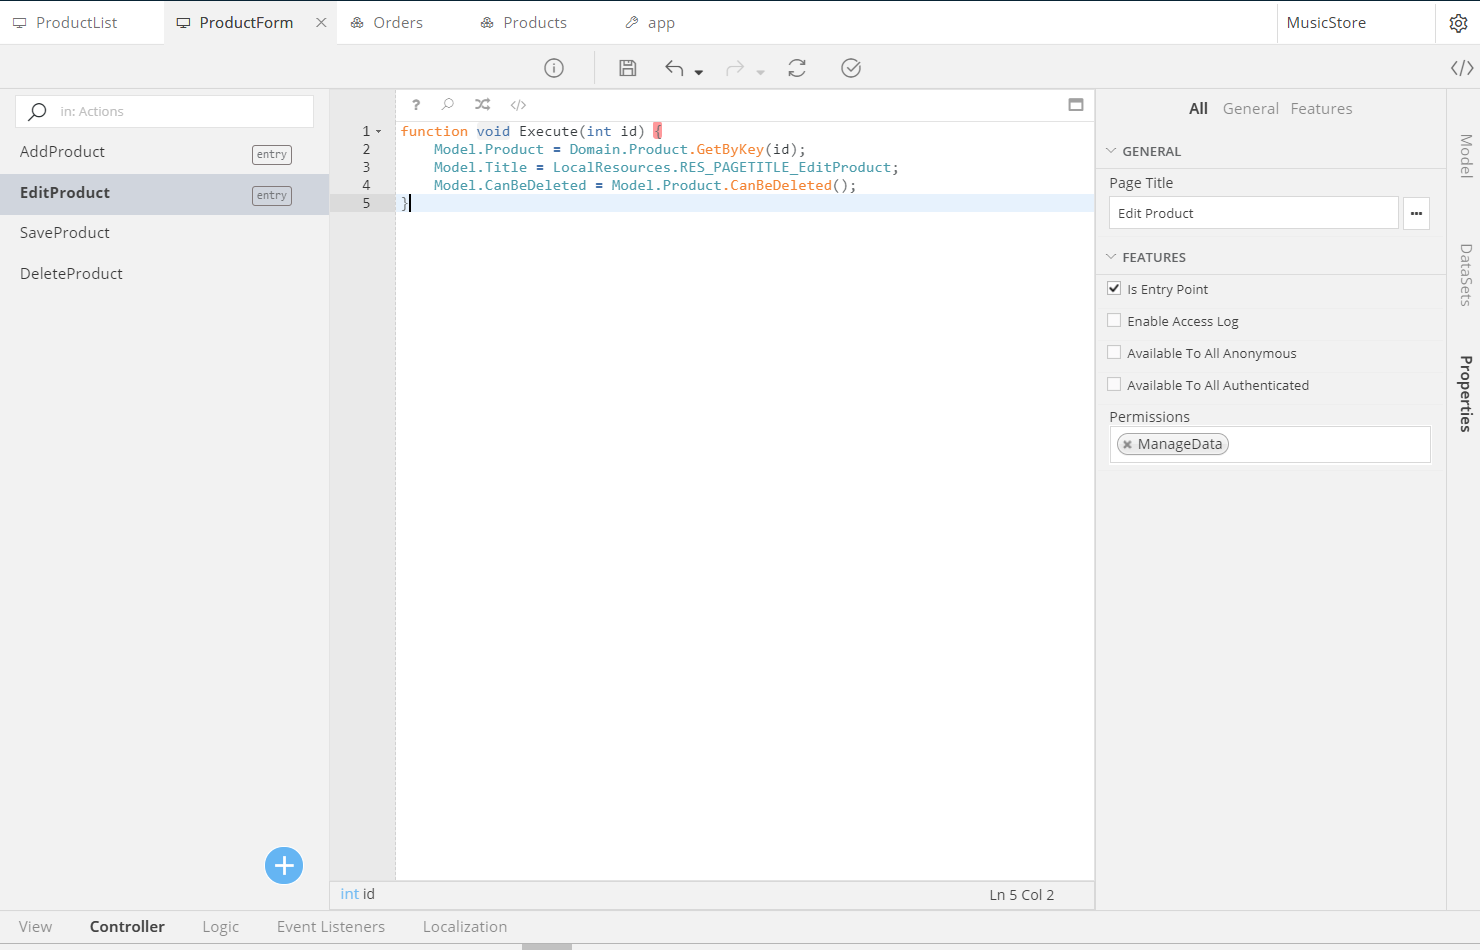Enable the Access Log checkbox
The height and width of the screenshot is (950, 1480).
coord(1114,321)
